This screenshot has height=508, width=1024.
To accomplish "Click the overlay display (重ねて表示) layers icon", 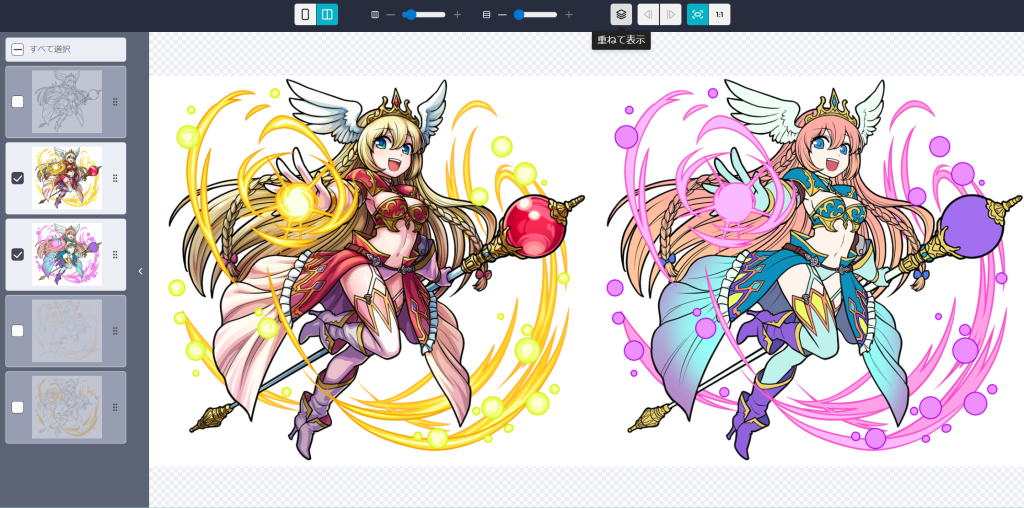I will tap(621, 14).
